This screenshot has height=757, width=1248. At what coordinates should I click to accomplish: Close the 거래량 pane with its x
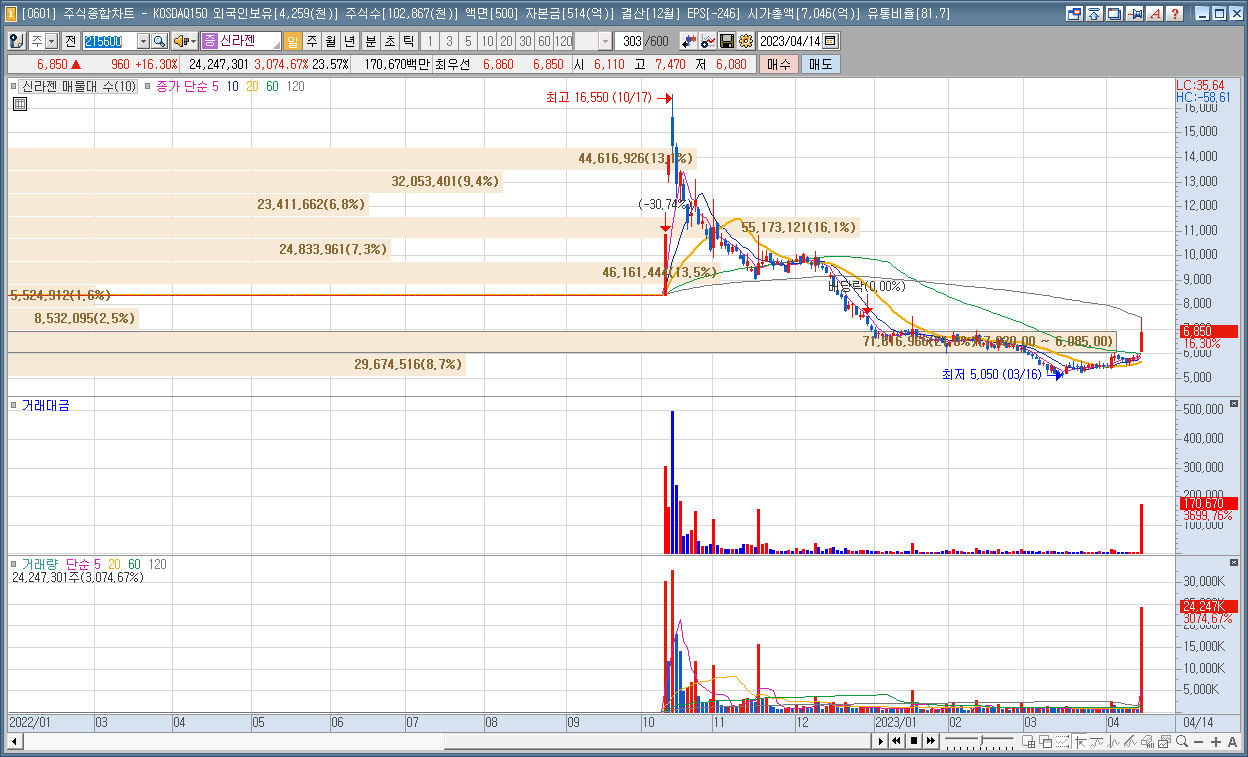1233,564
